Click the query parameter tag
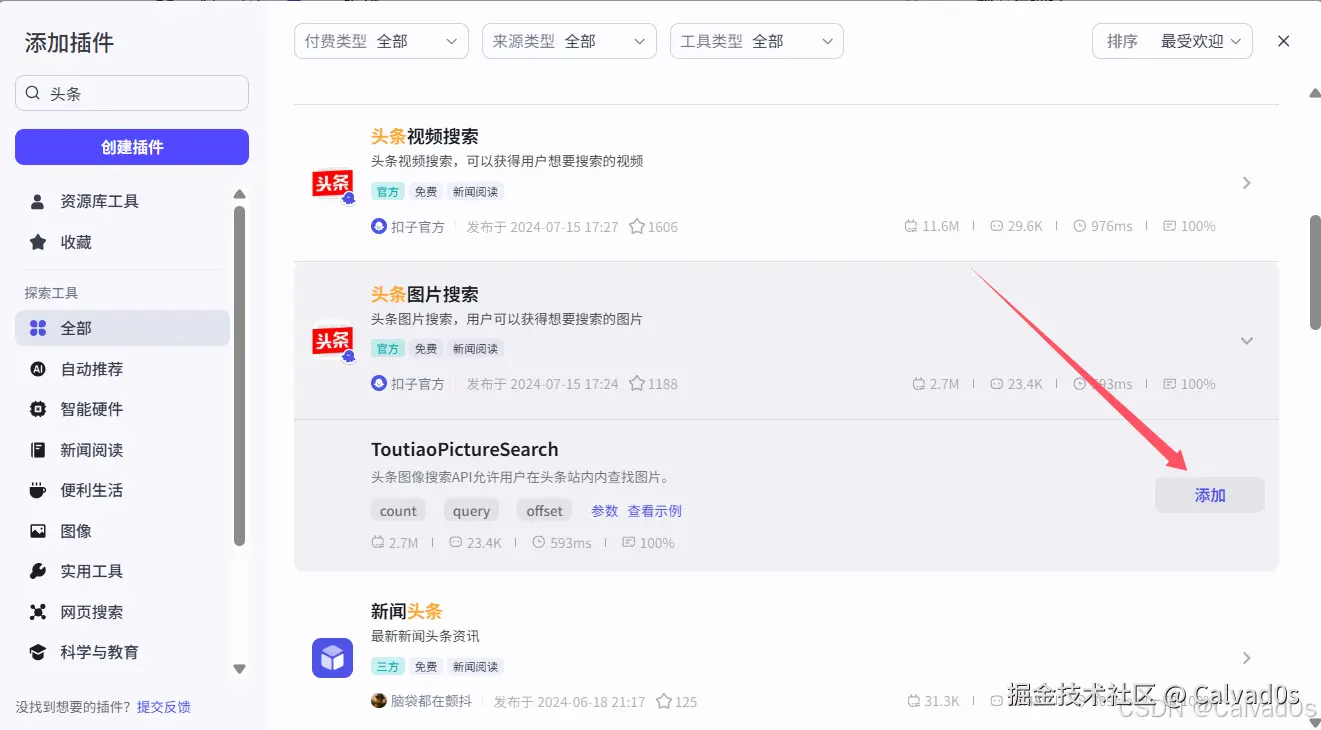 coord(471,511)
